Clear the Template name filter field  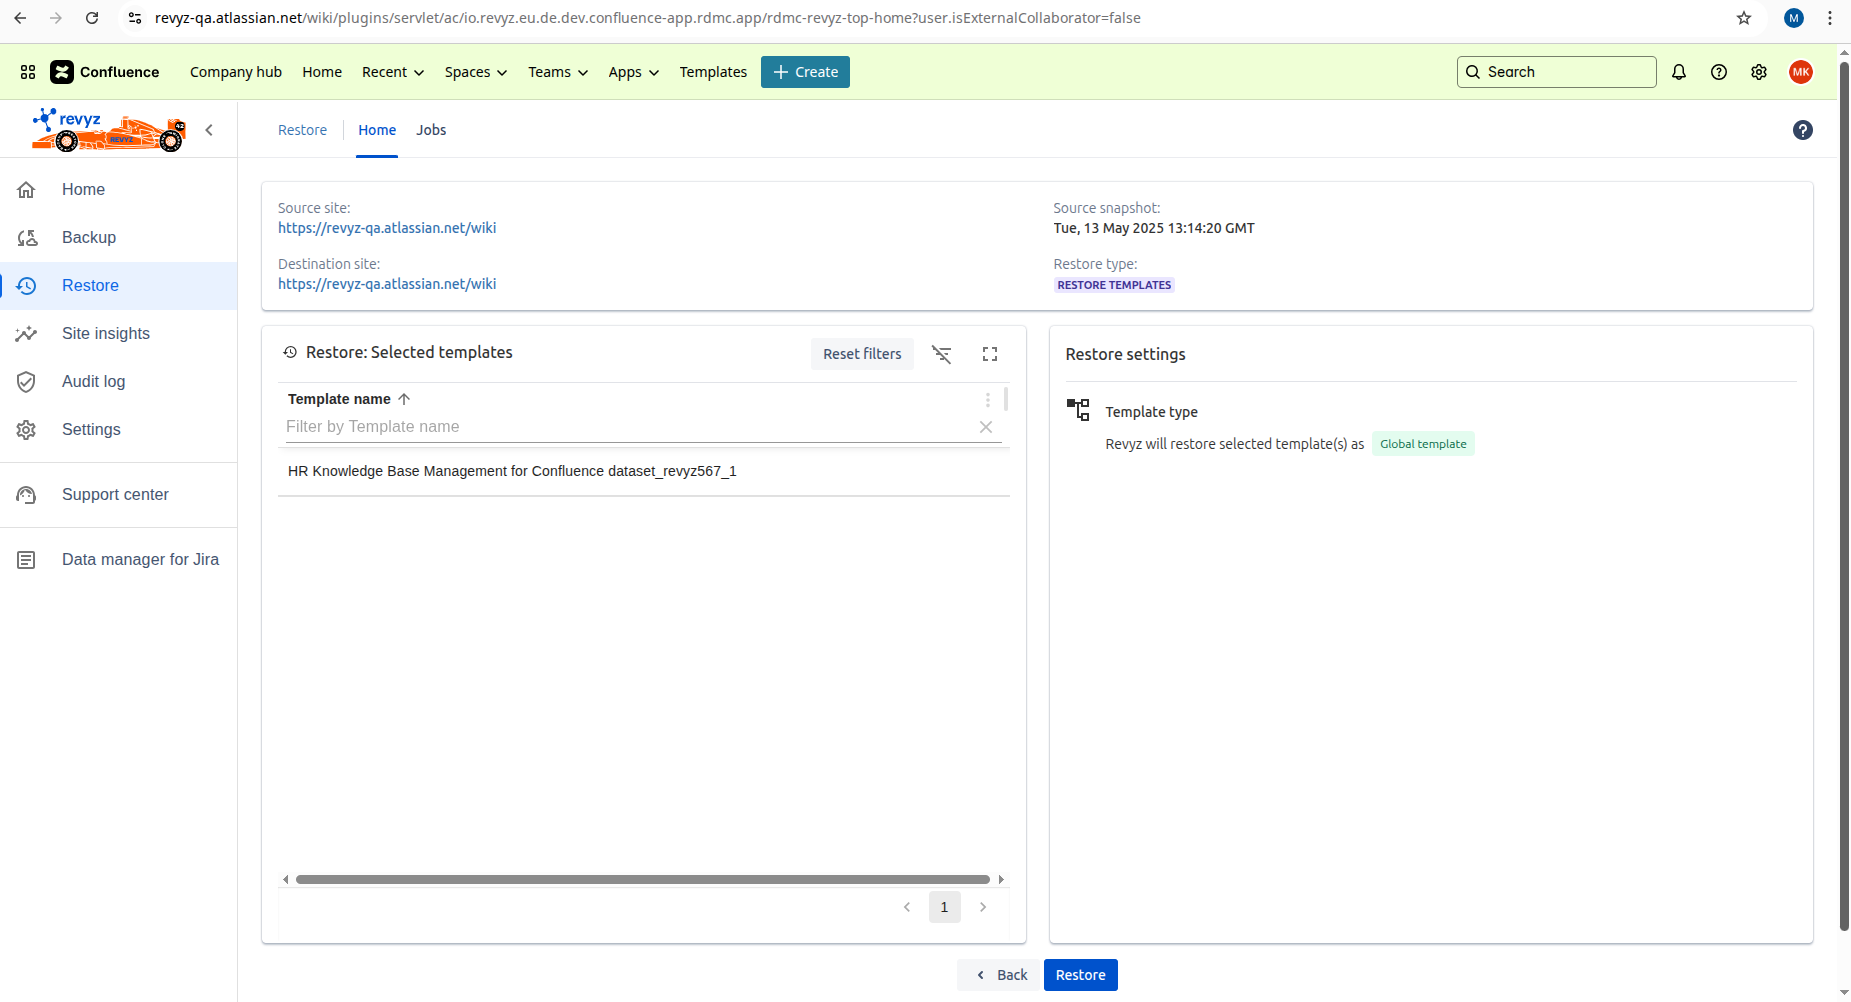[x=985, y=427]
